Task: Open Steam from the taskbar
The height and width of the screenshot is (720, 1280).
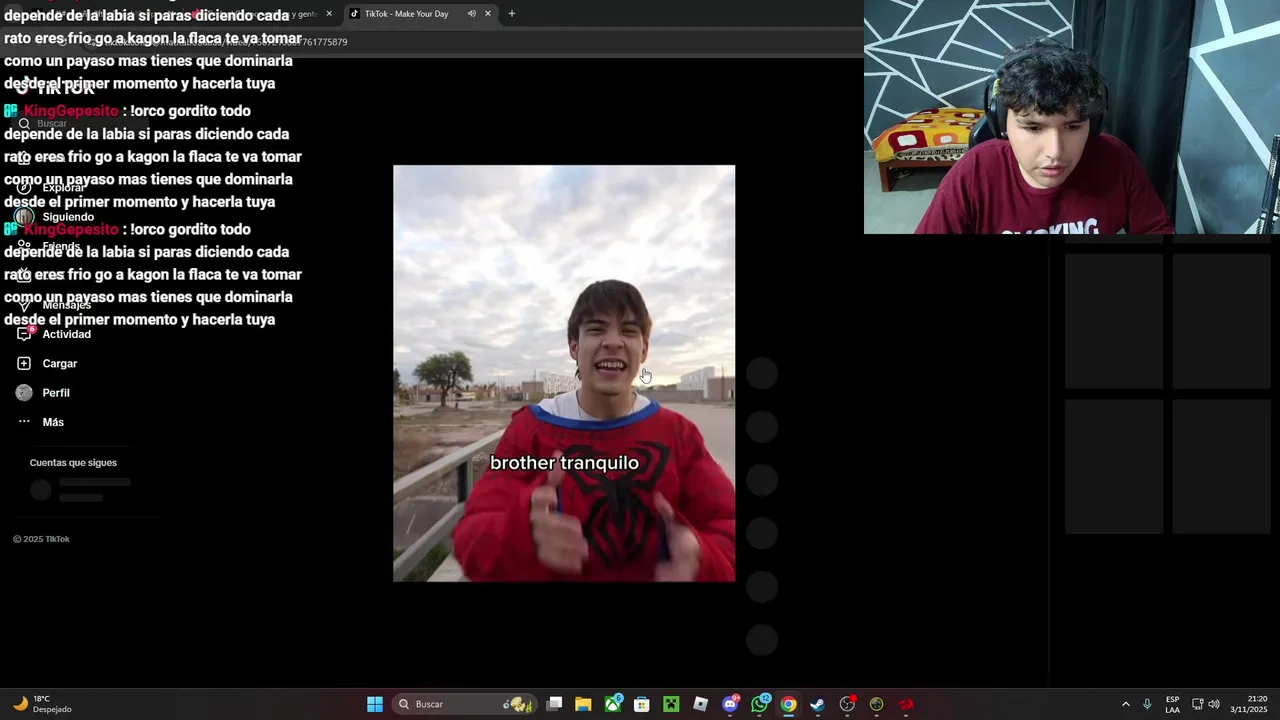Action: 818,704
